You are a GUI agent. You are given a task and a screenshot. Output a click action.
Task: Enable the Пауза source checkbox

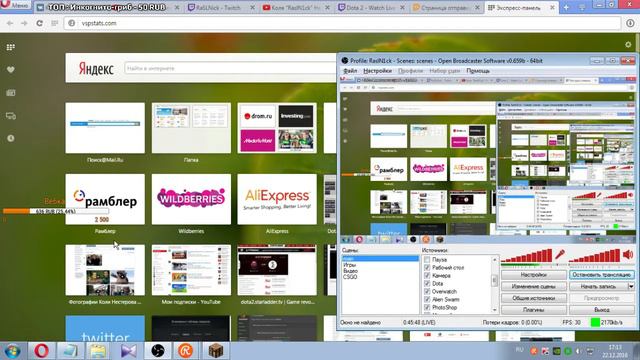pos(427,260)
